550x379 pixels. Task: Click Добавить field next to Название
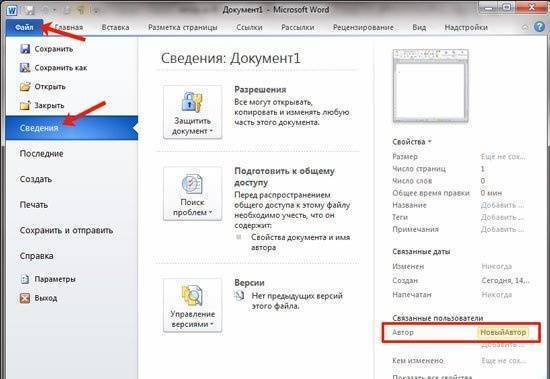pyautogui.click(x=502, y=205)
